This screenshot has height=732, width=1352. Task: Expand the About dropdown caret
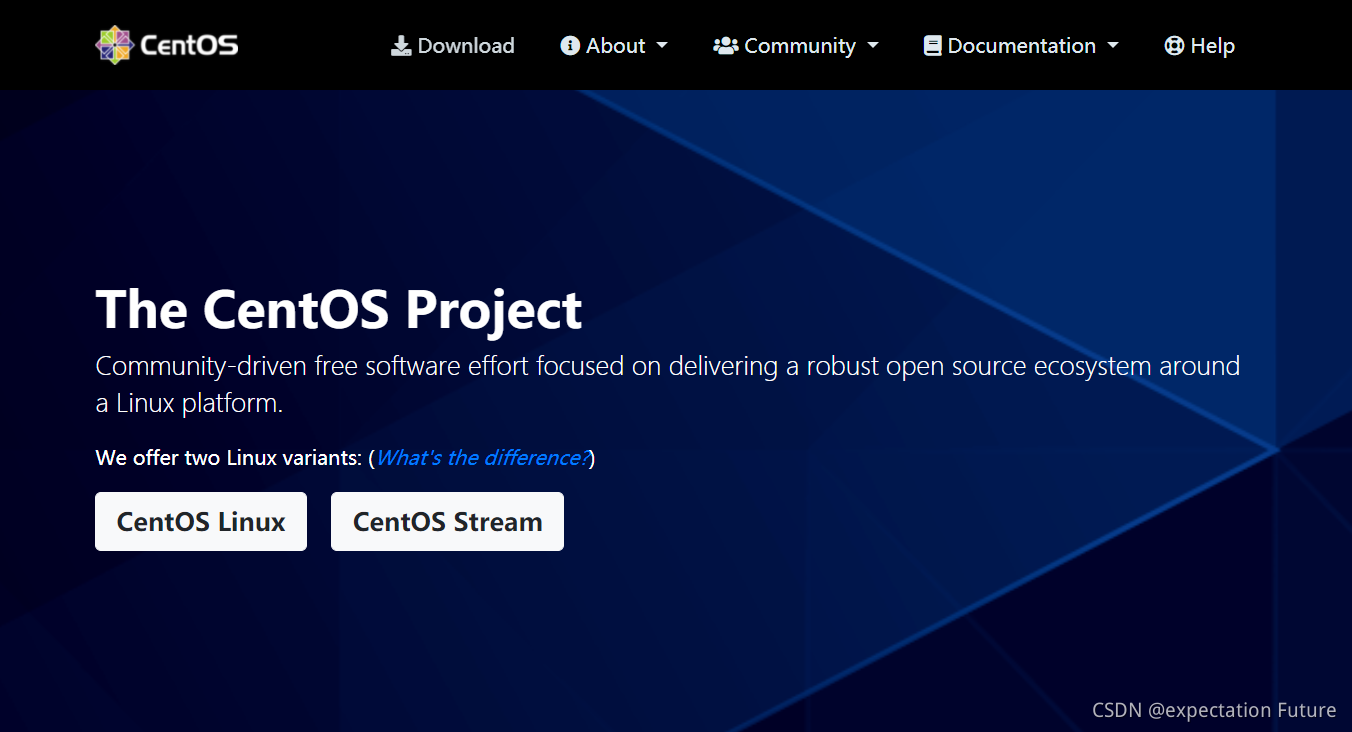[662, 46]
